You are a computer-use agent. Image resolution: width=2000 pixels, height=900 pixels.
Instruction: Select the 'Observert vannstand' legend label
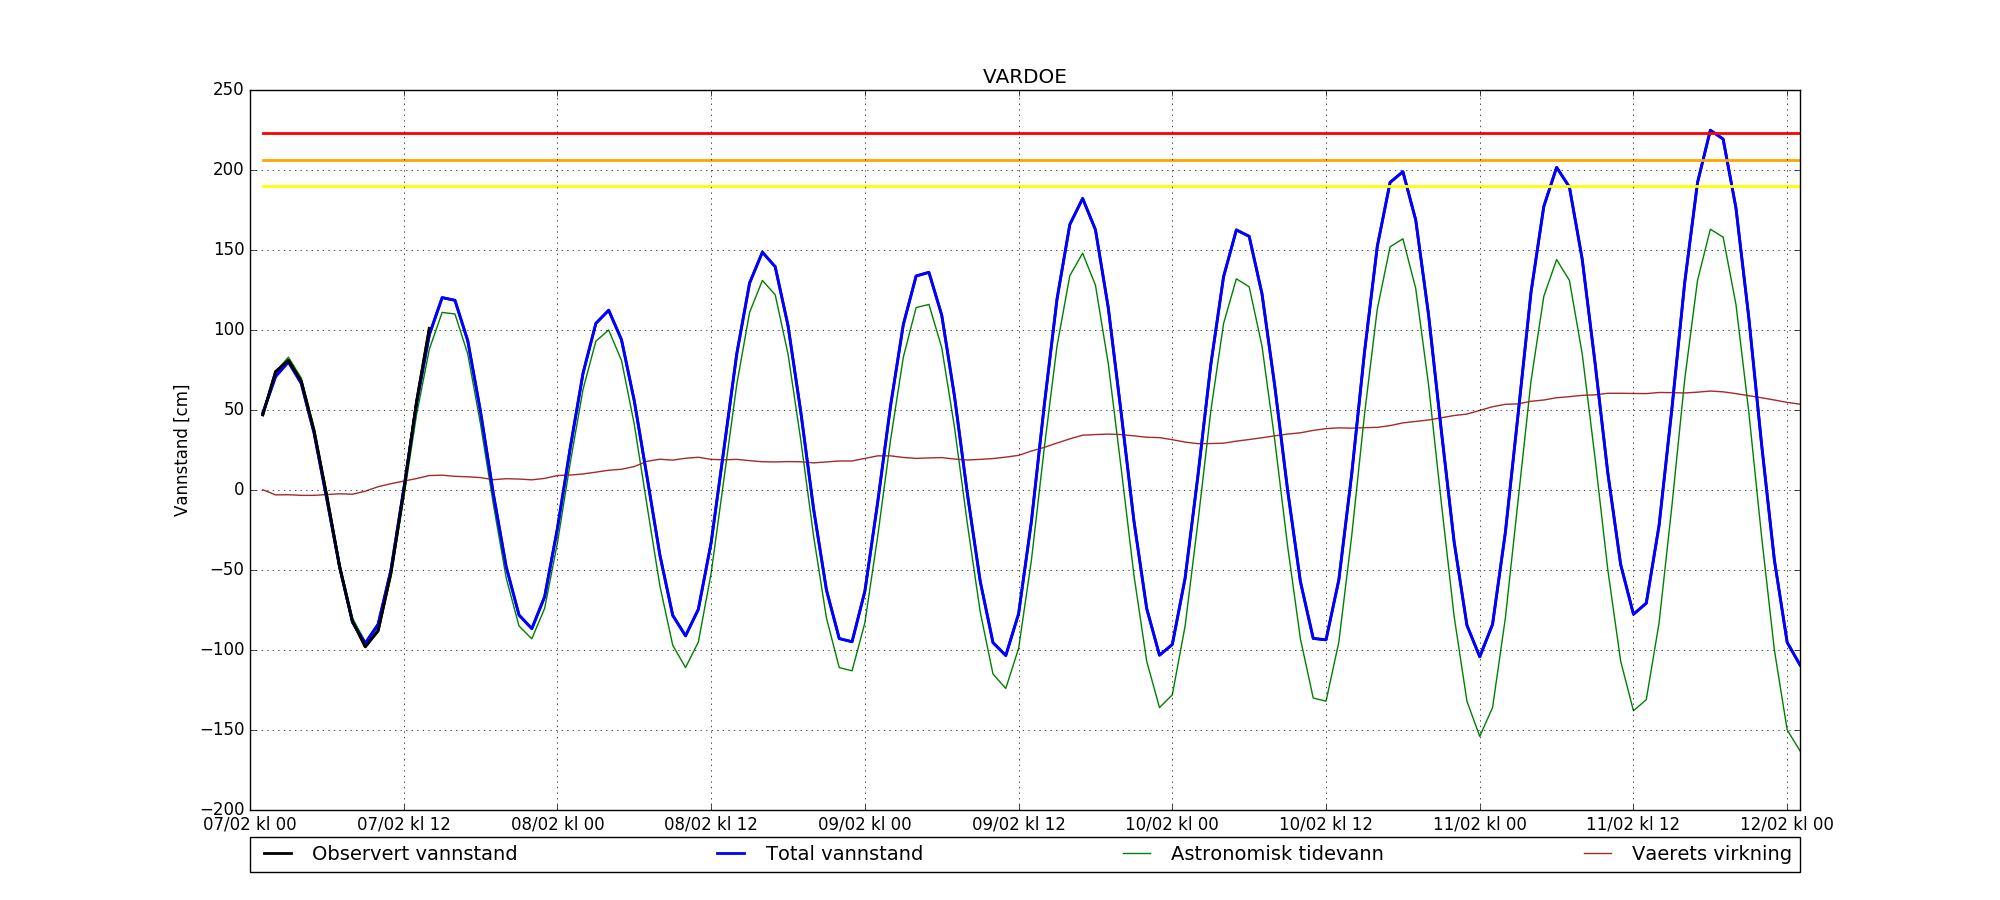(414, 854)
